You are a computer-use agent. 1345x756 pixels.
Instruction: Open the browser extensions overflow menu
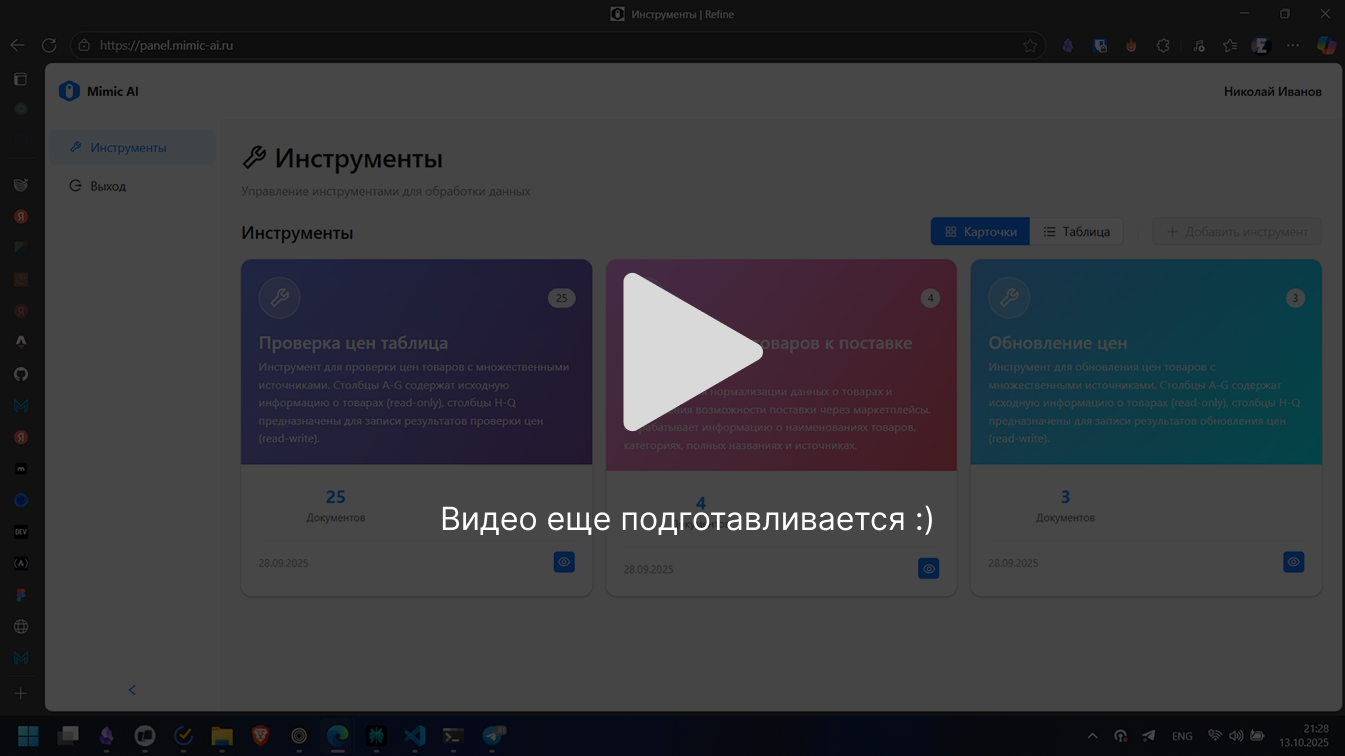coord(1292,45)
